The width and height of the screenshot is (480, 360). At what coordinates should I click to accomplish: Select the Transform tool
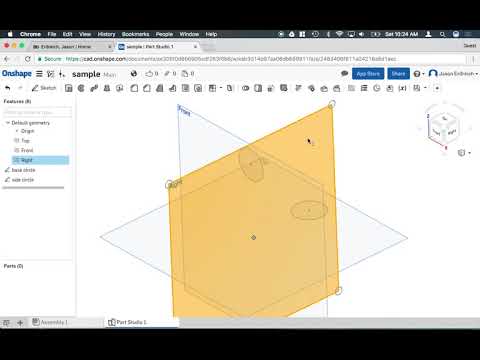271,88
